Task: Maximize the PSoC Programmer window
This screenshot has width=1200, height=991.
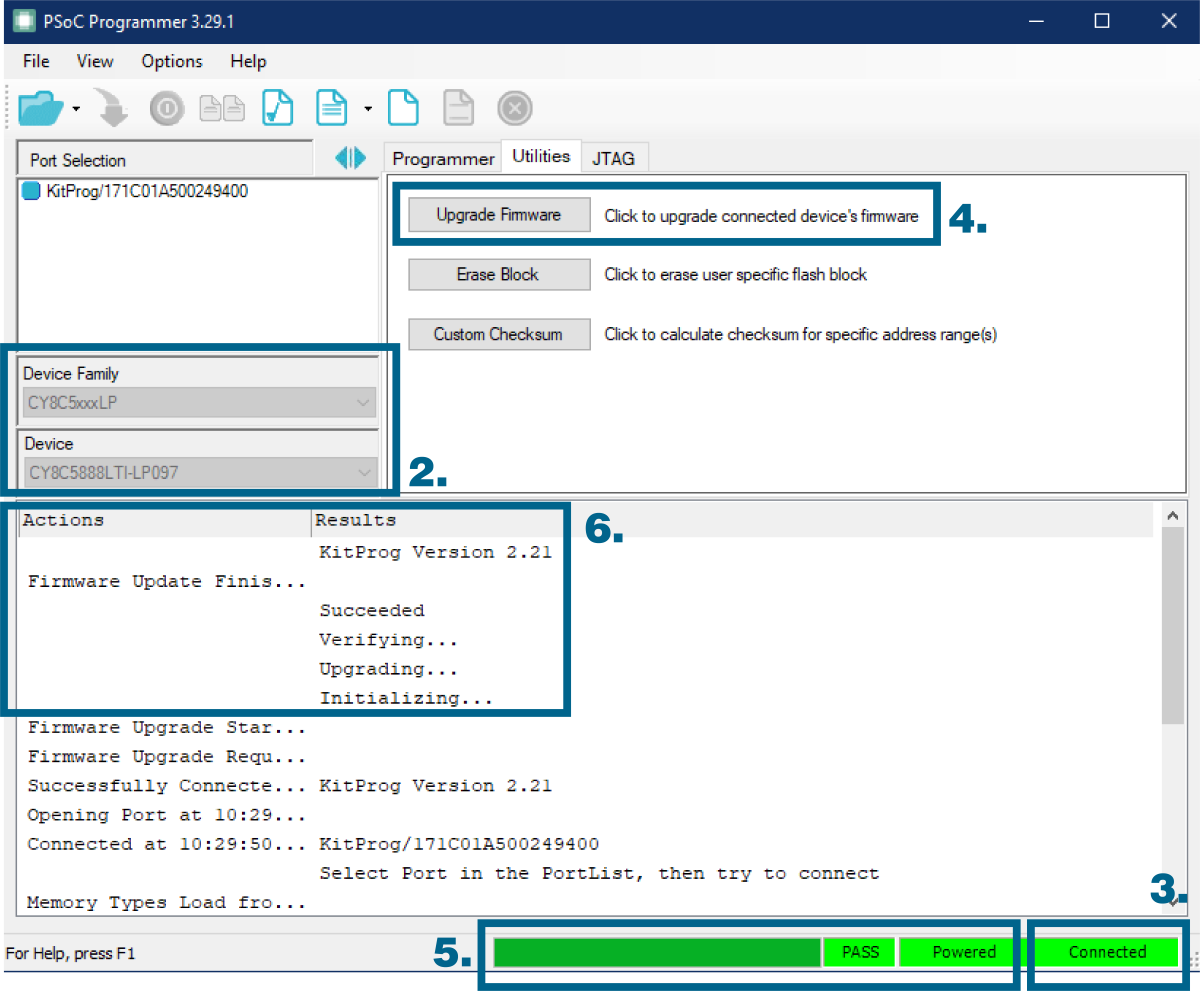Action: (1102, 21)
